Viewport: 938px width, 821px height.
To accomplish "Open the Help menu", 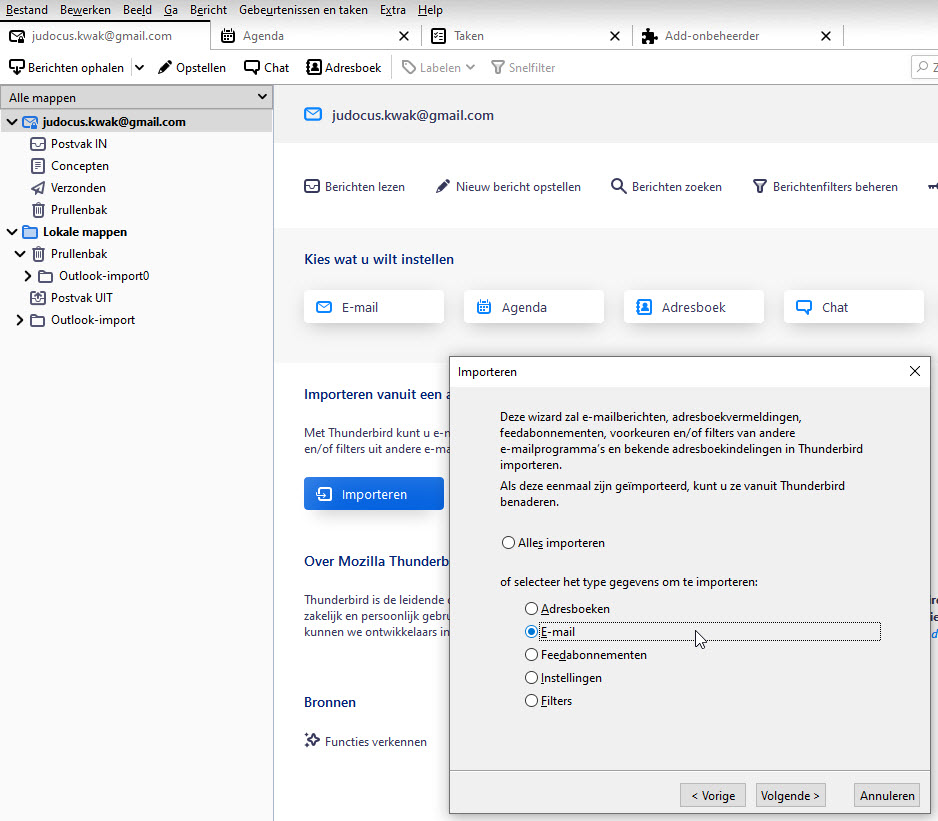I will tap(430, 10).
